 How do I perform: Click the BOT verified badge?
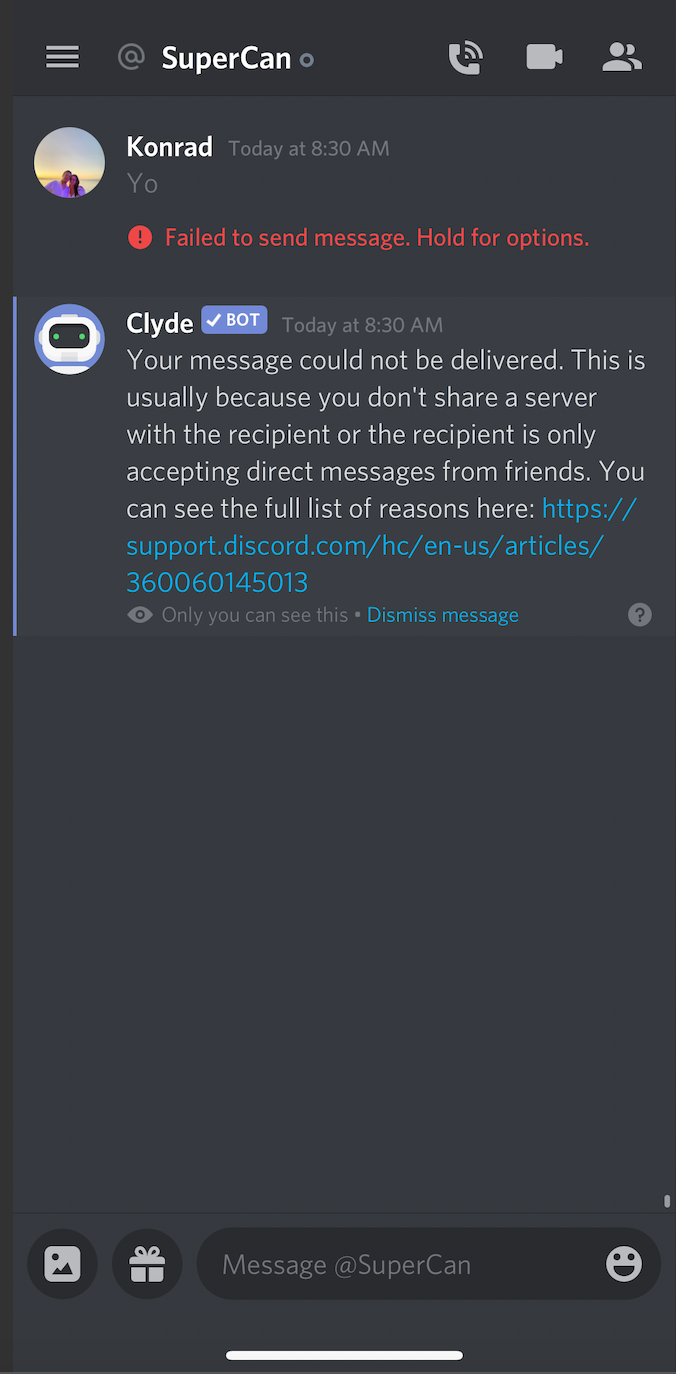point(234,320)
